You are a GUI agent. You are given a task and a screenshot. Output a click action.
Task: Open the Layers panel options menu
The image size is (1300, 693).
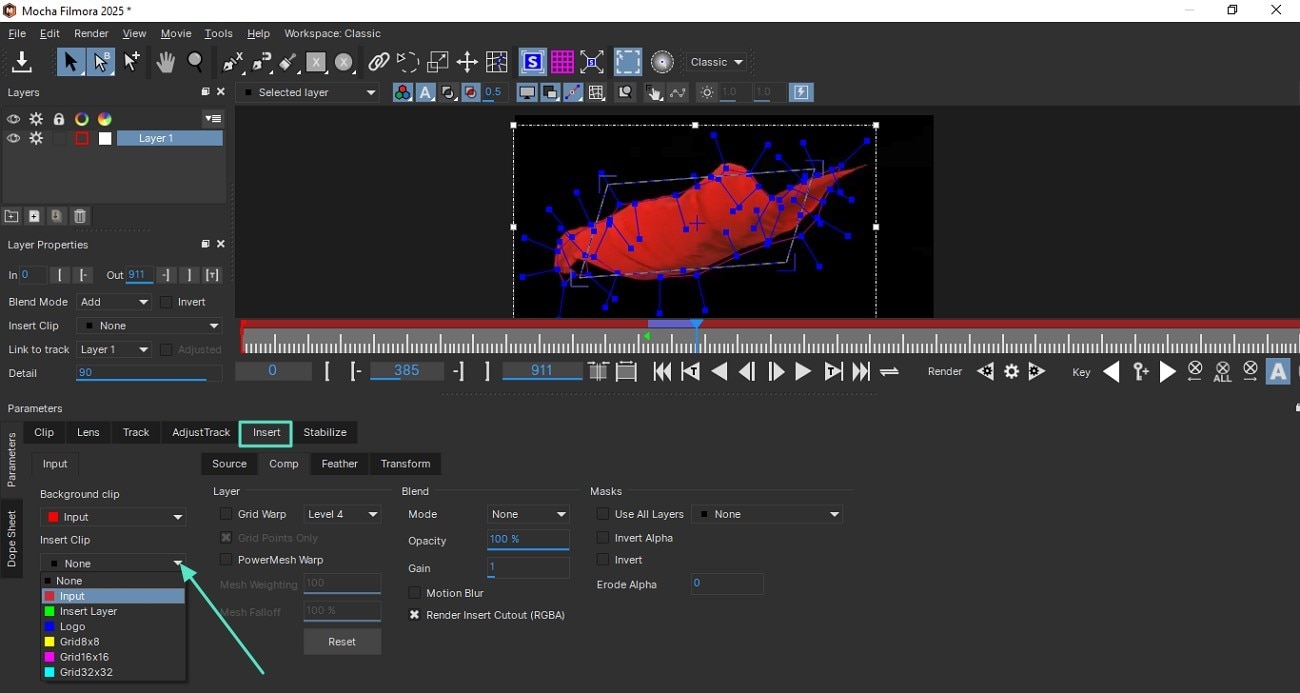coord(213,118)
